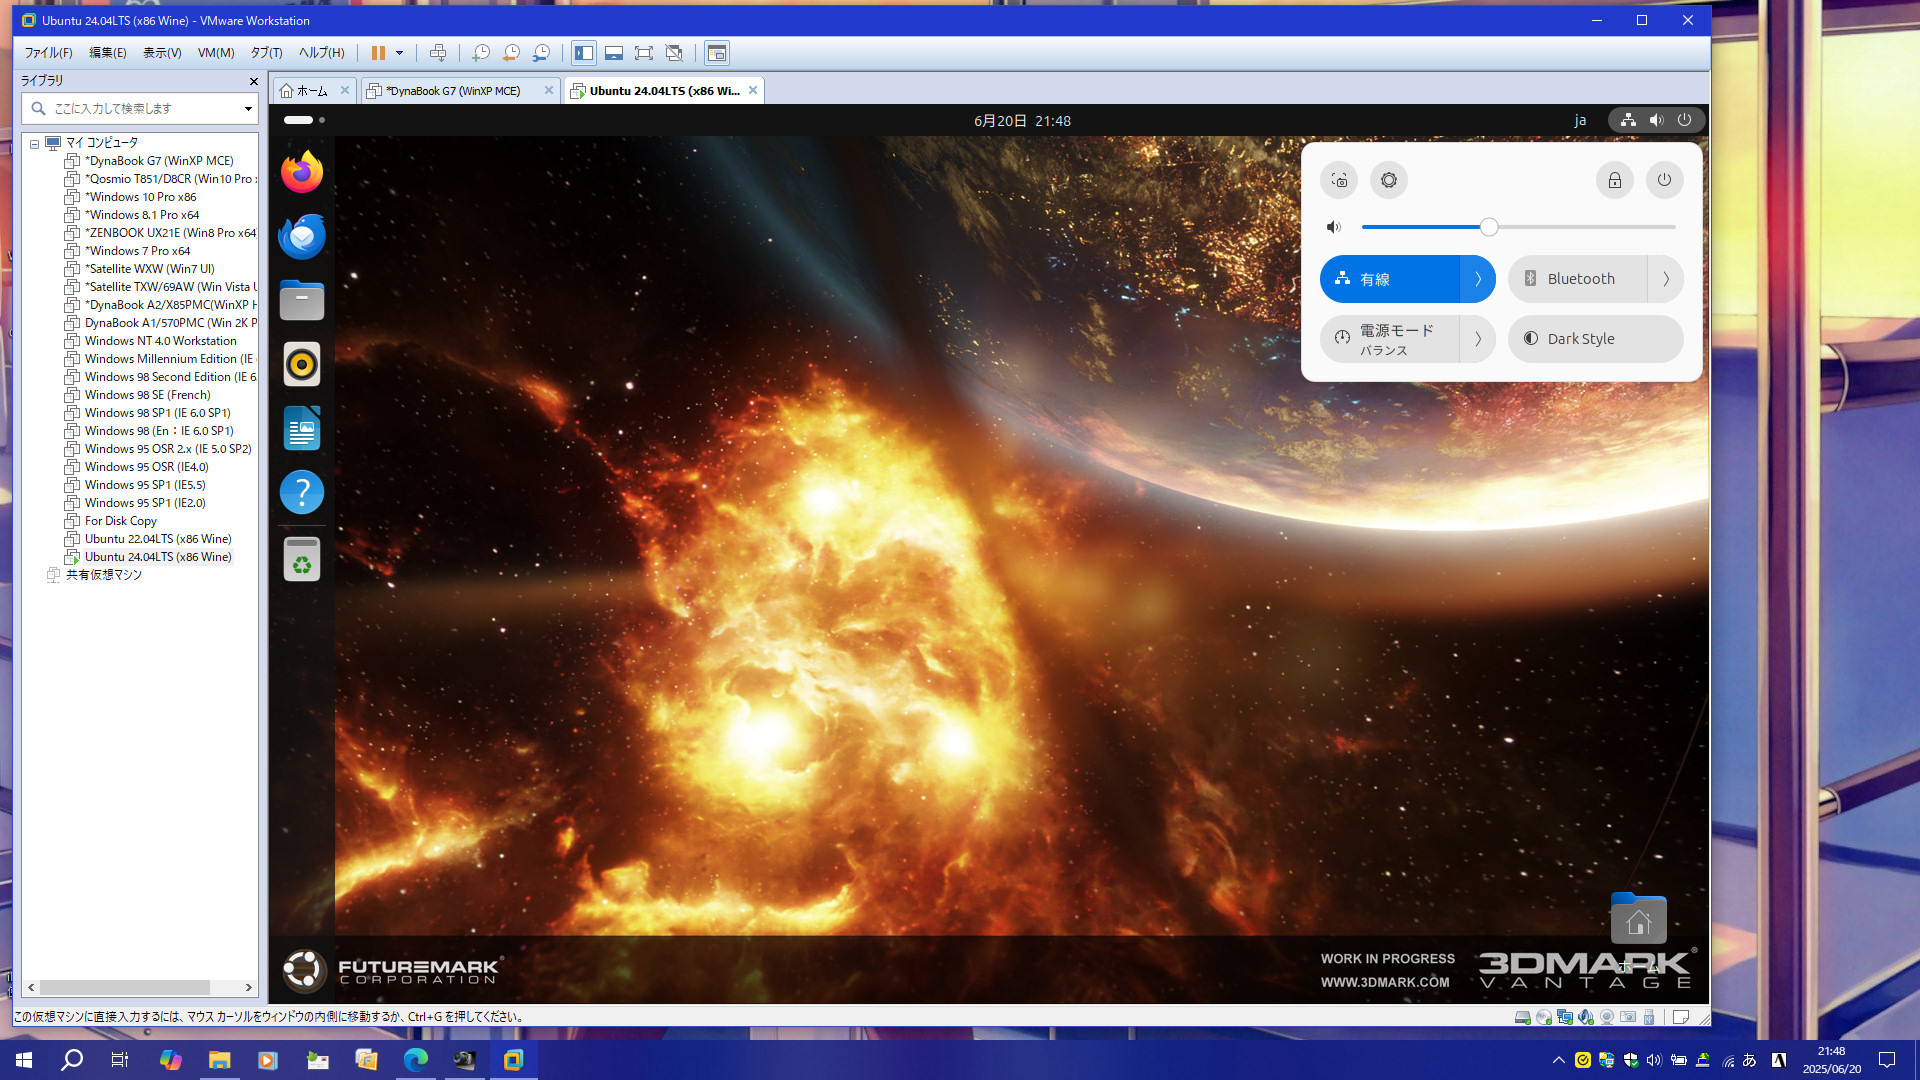This screenshot has width=1920, height=1080.
Task: Open the library search filter dropdown arrow
Action: (x=248, y=108)
